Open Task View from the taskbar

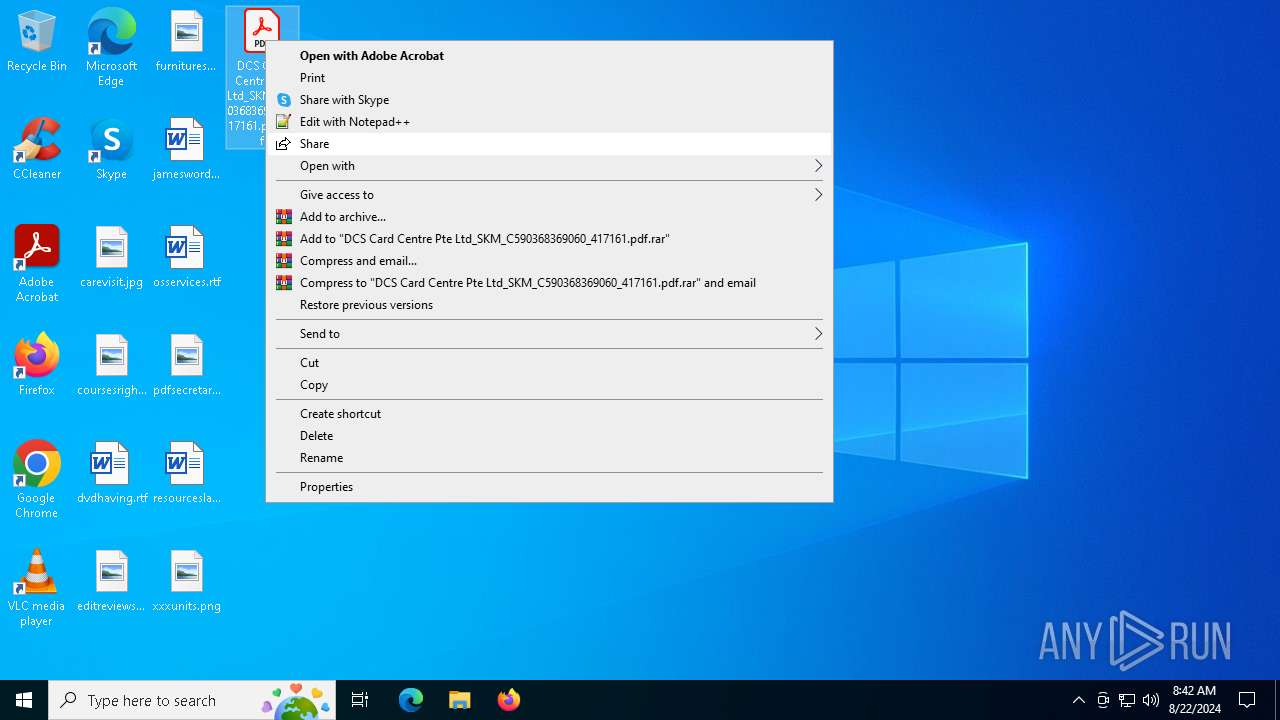[x=360, y=700]
